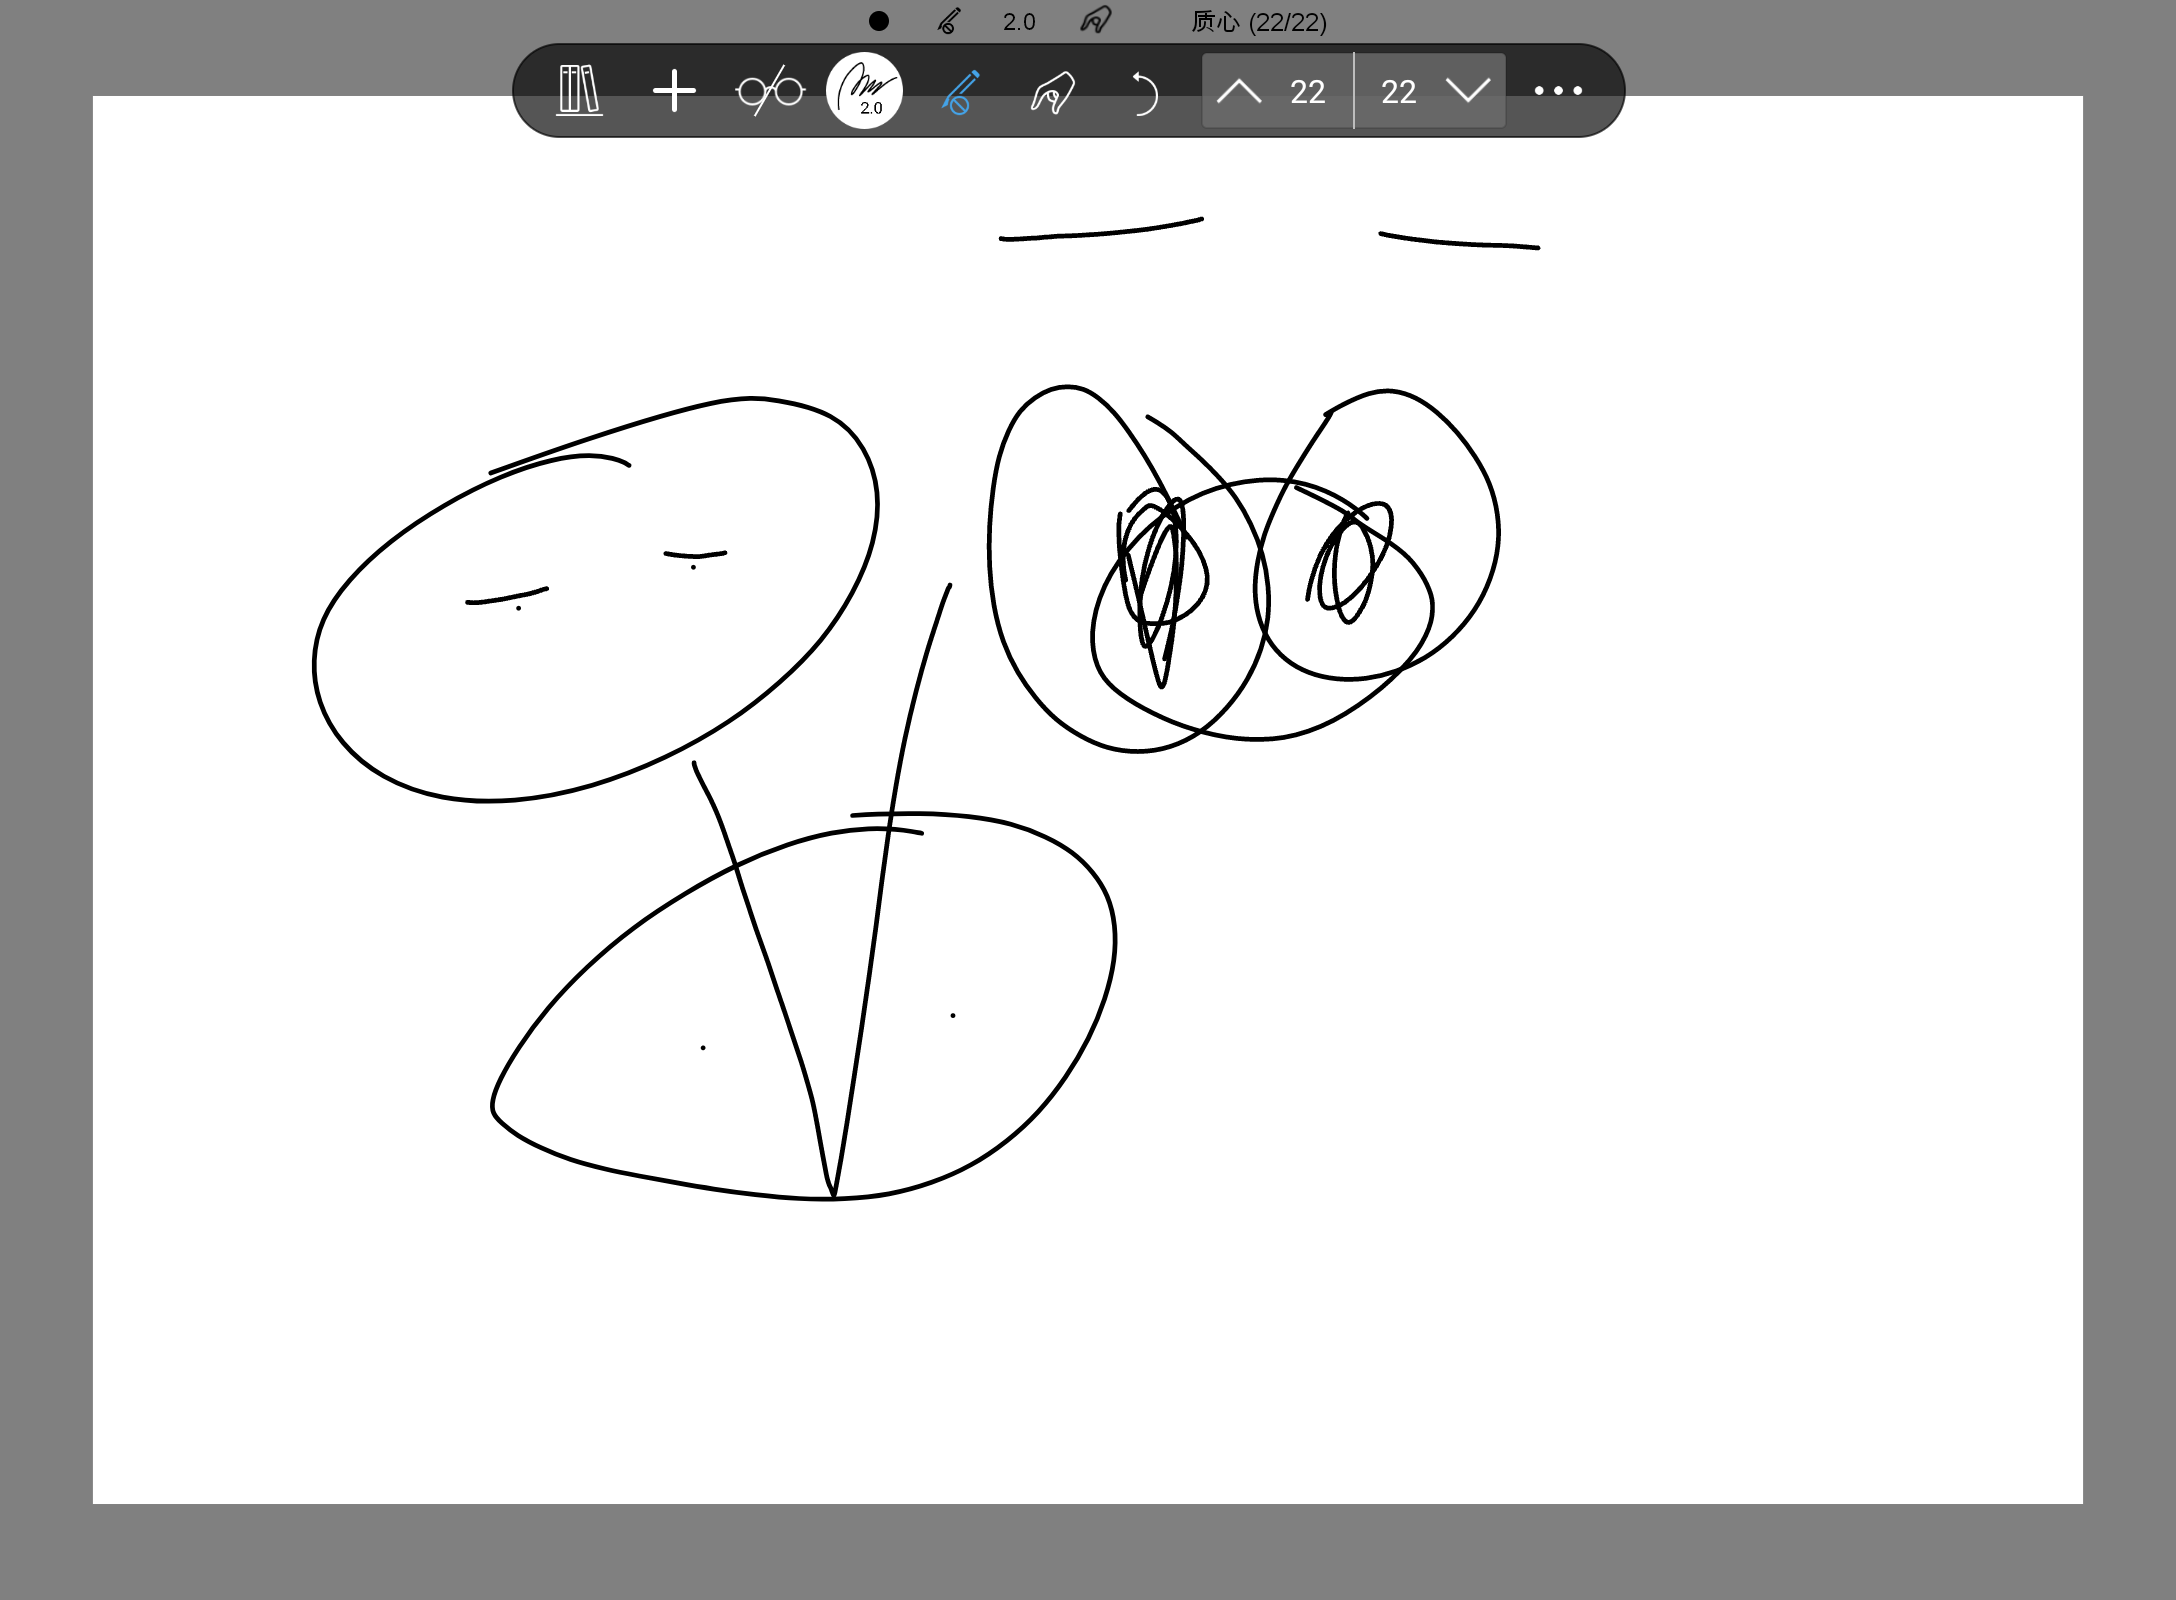
Task: Undo the last stroke
Action: tap(1145, 93)
